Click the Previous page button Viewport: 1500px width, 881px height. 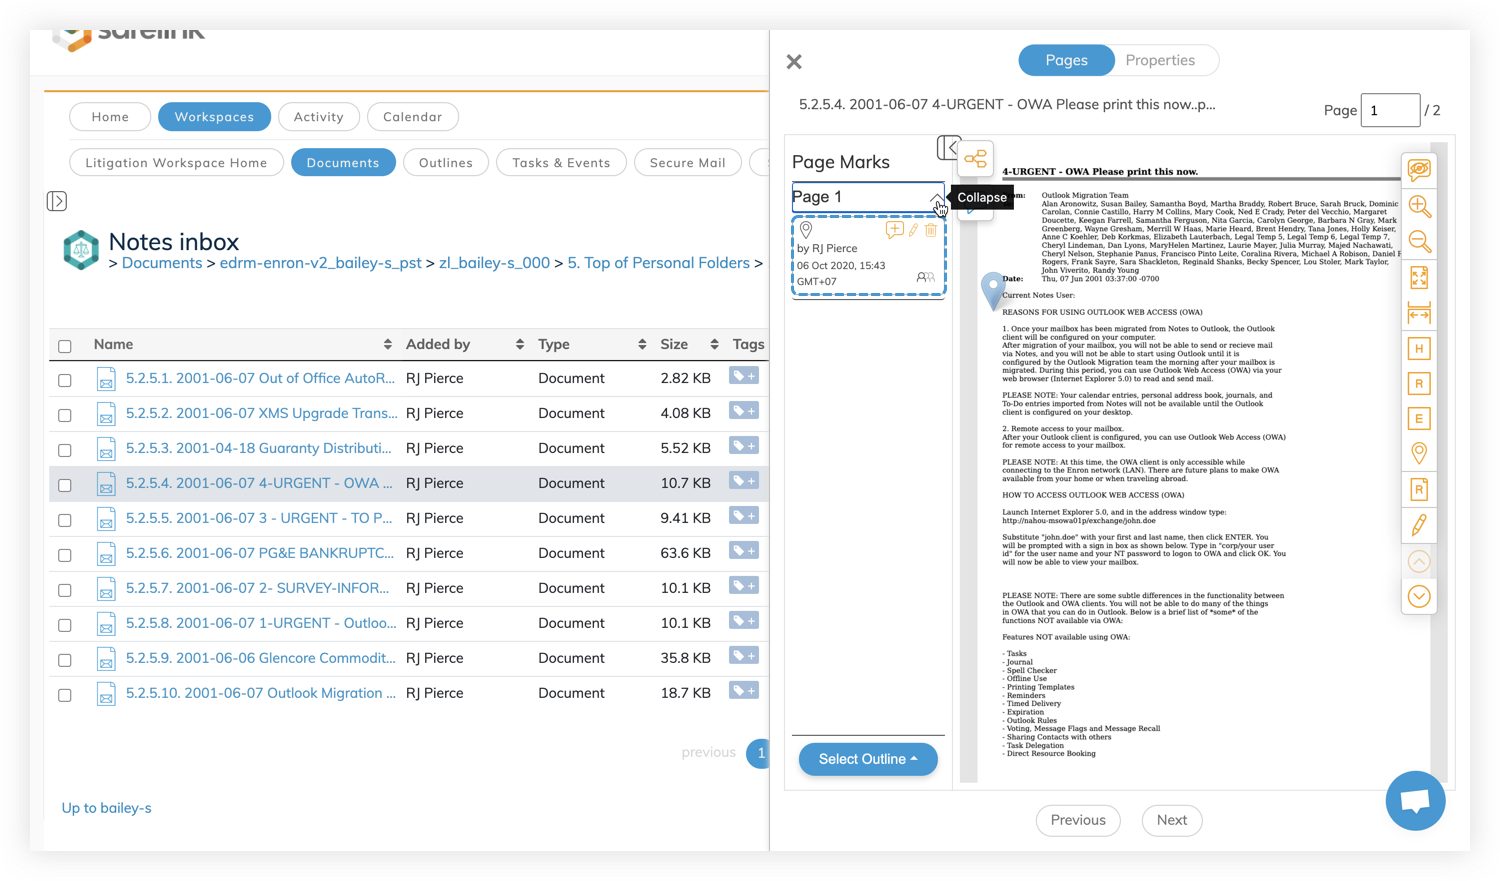point(1078,820)
